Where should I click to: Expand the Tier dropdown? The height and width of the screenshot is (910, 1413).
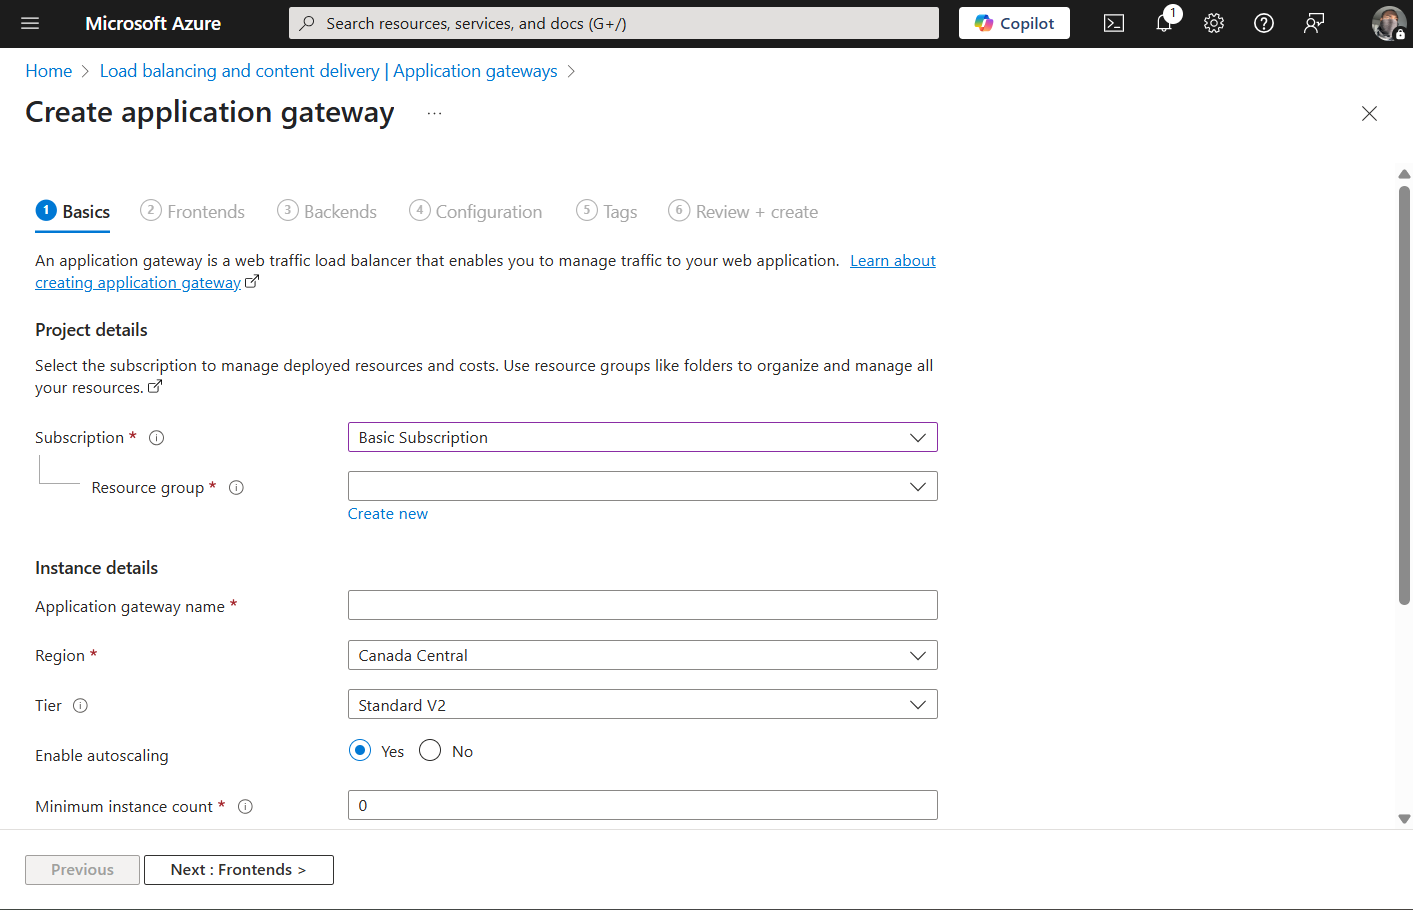tap(643, 704)
